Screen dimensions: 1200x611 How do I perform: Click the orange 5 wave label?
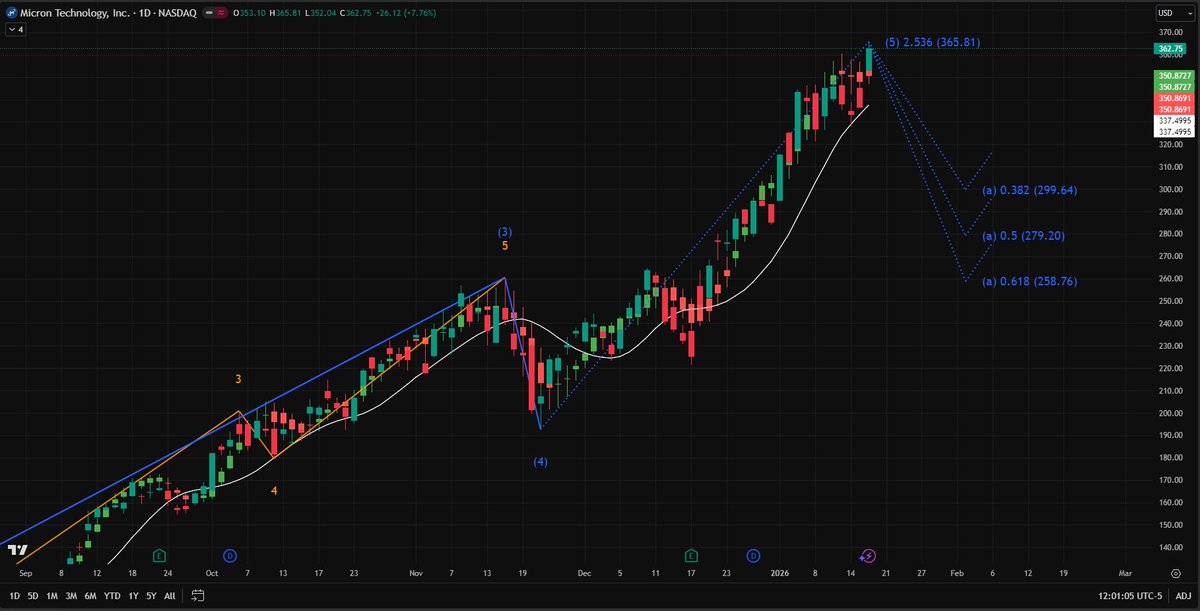click(505, 245)
